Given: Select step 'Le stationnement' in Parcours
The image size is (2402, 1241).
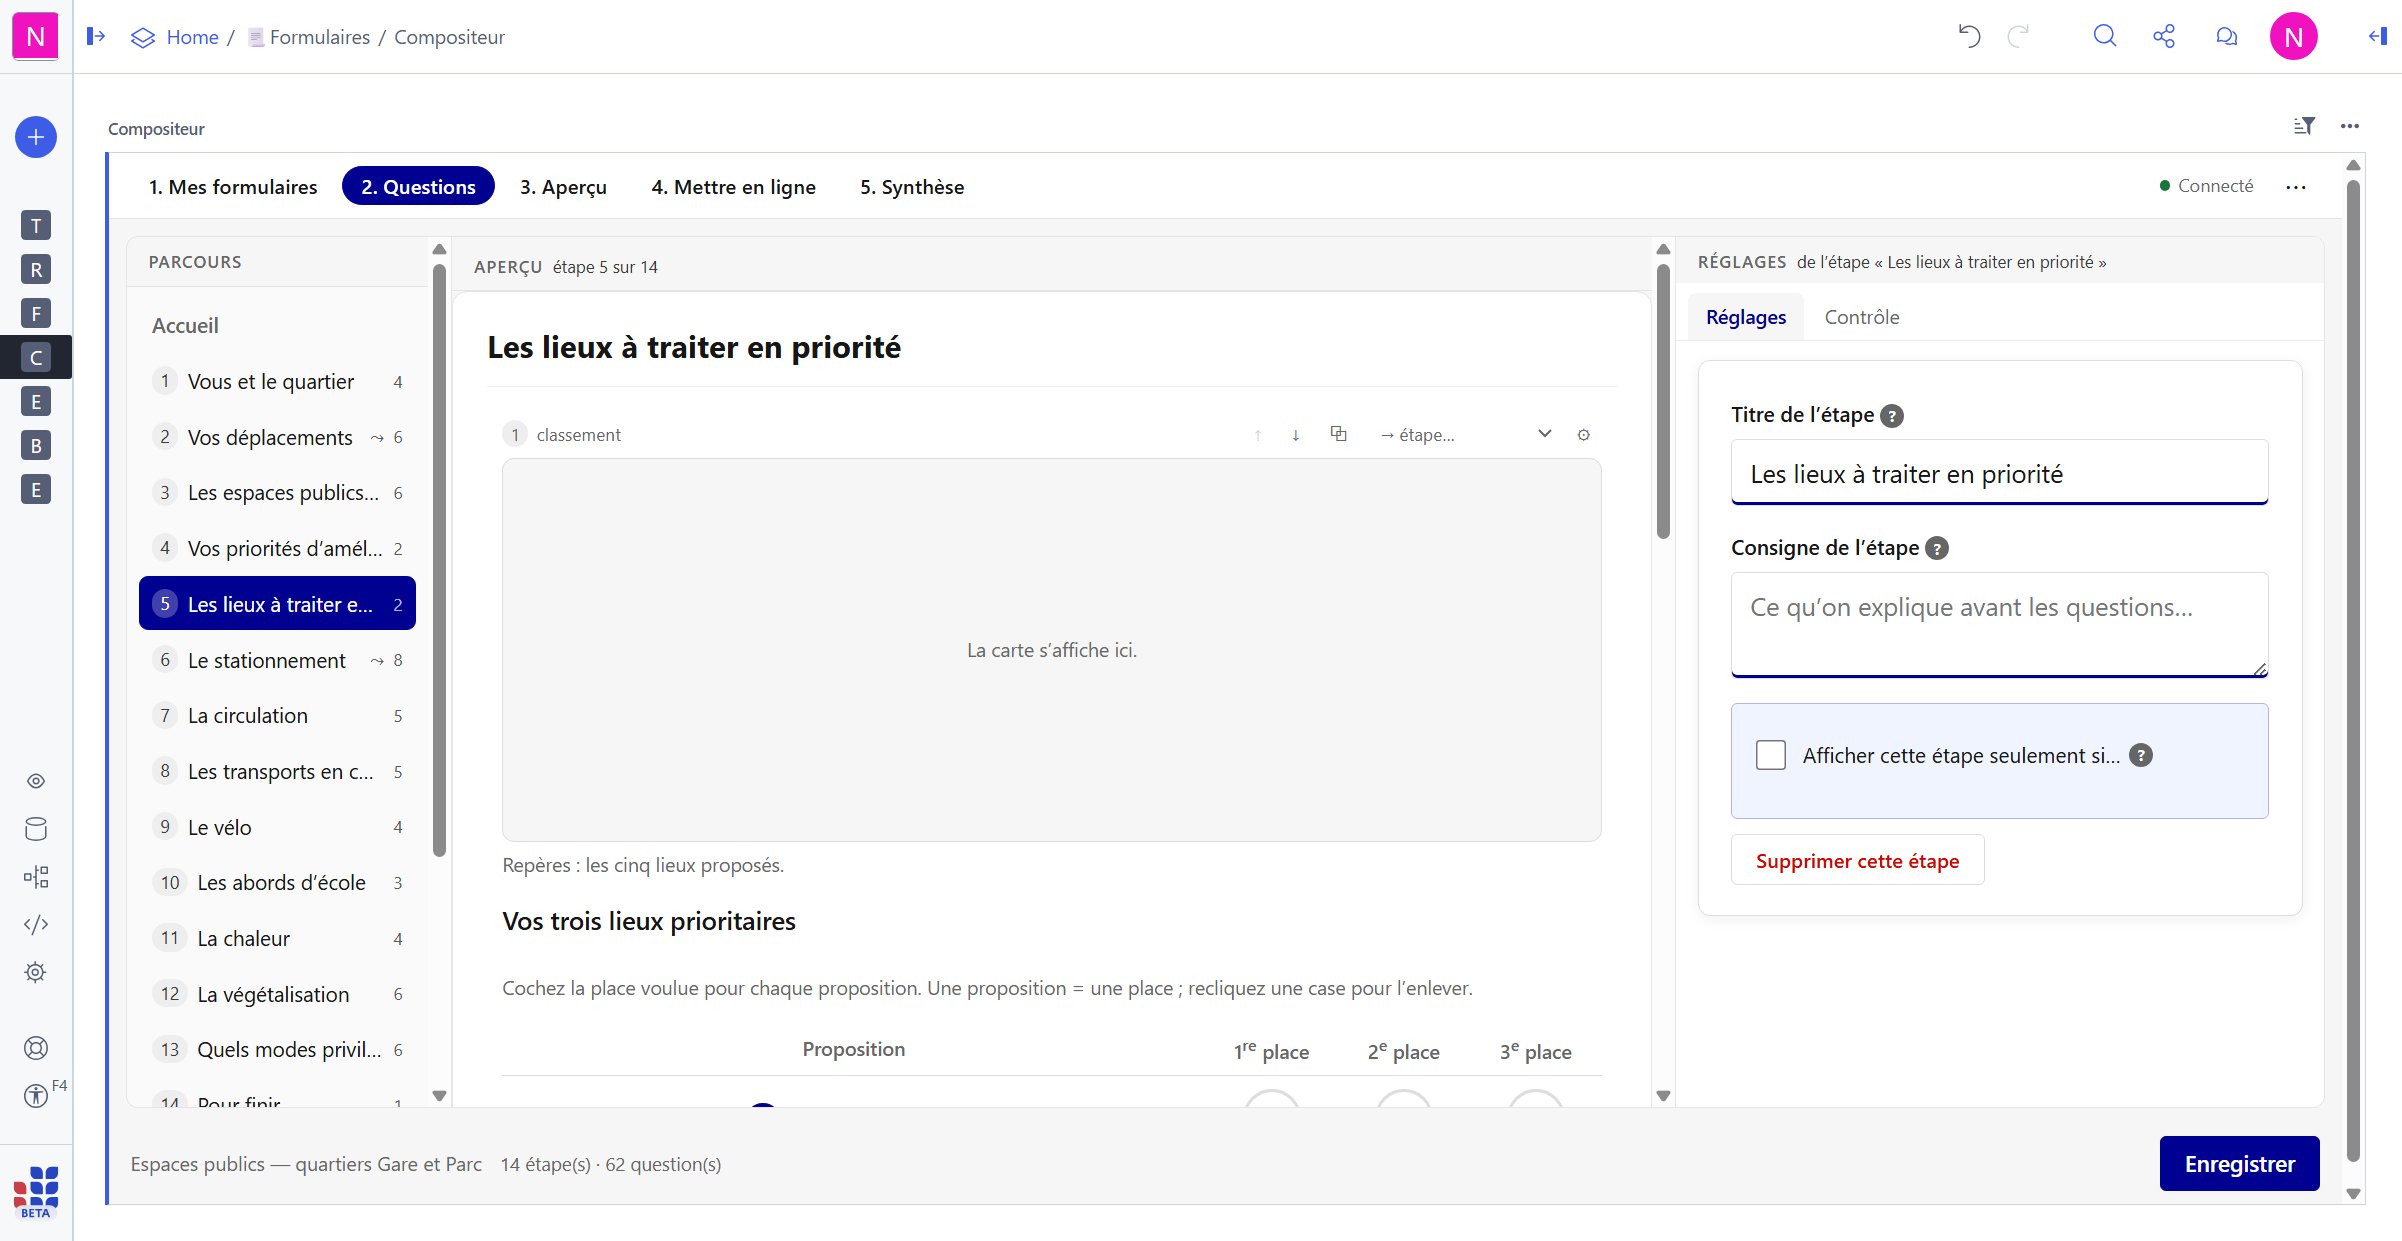Looking at the screenshot, I should click(x=277, y=660).
